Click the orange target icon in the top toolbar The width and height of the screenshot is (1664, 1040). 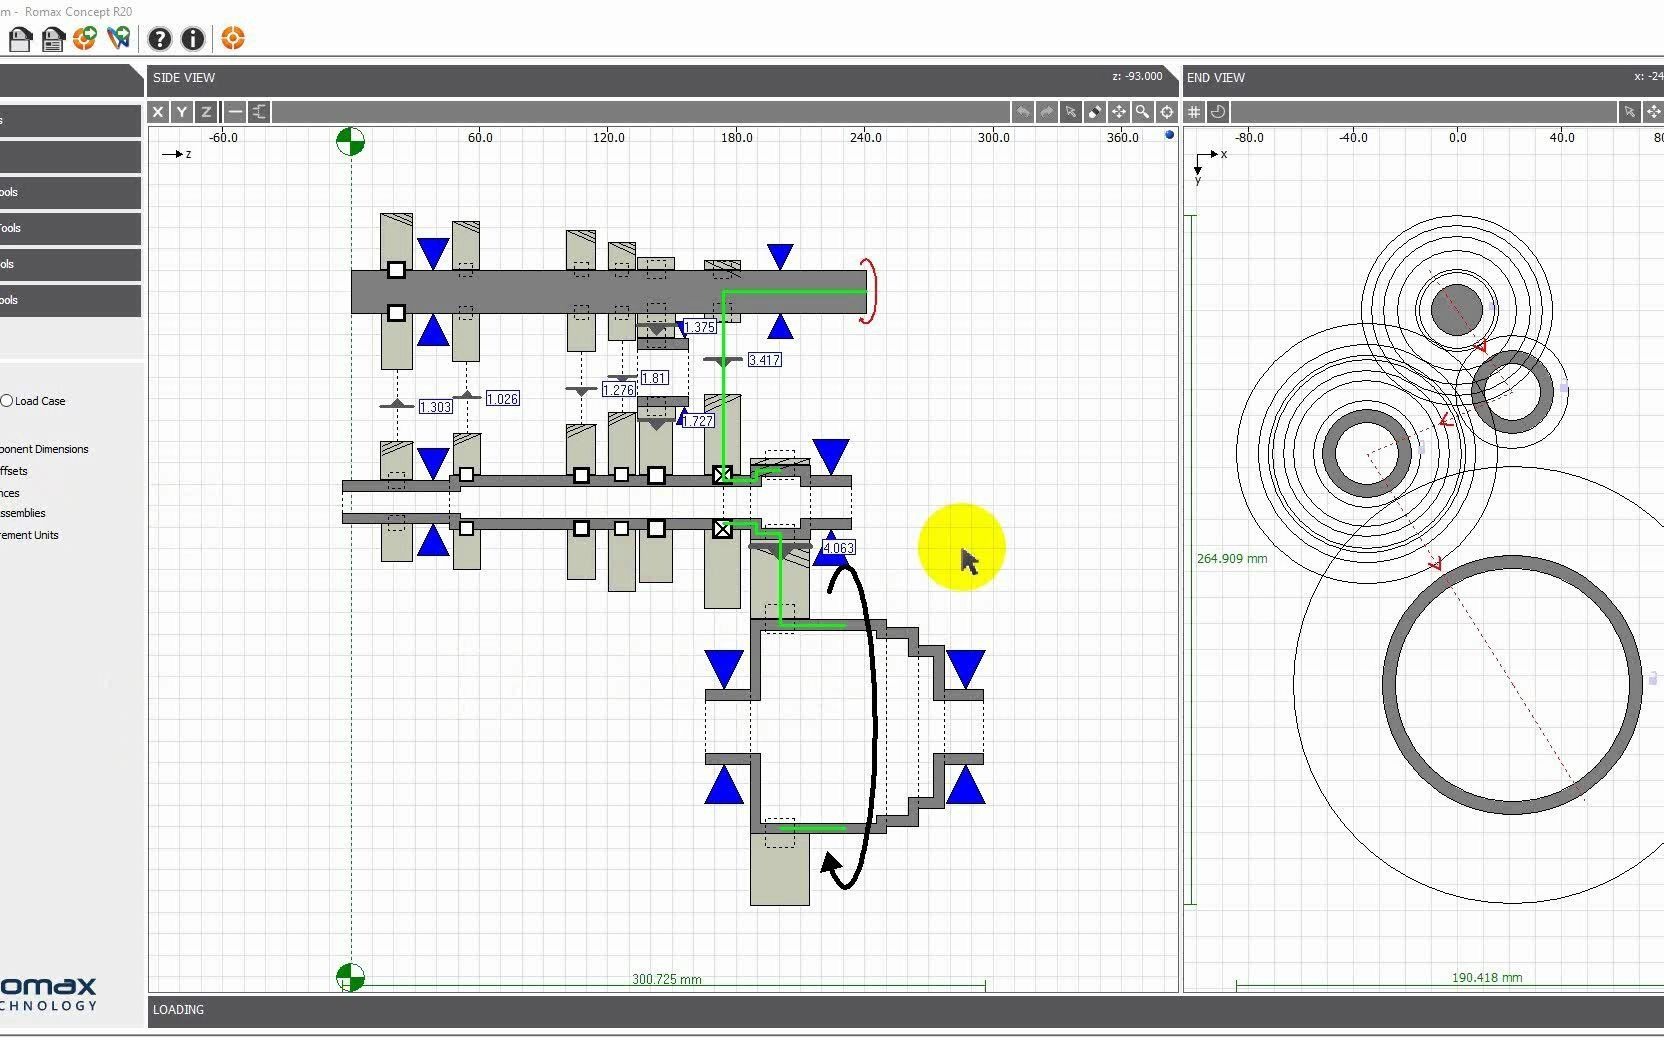pyautogui.click(x=233, y=39)
